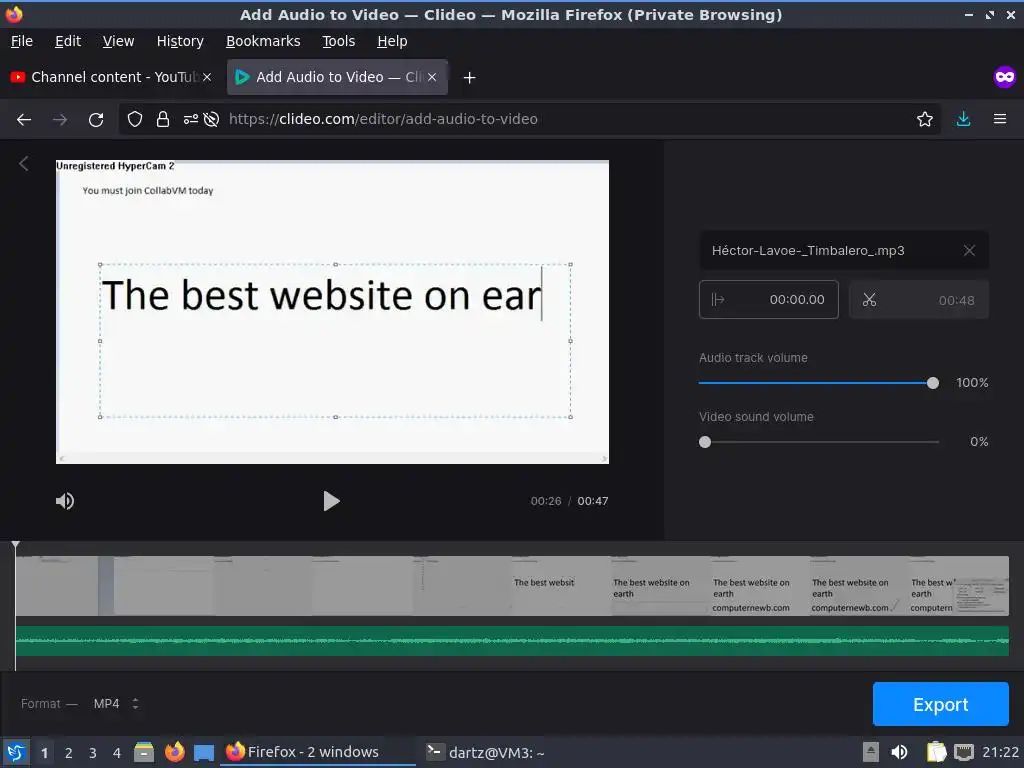The image size is (1024, 768).
Task: Click the autoplay blocked icon in address bar
Action: point(211,119)
